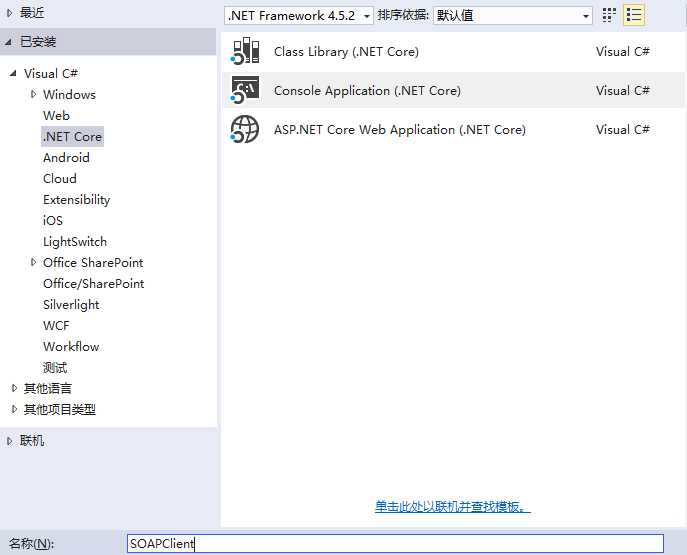Select the Windows category label
This screenshot has height=555, width=687.
(x=69, y=95)
